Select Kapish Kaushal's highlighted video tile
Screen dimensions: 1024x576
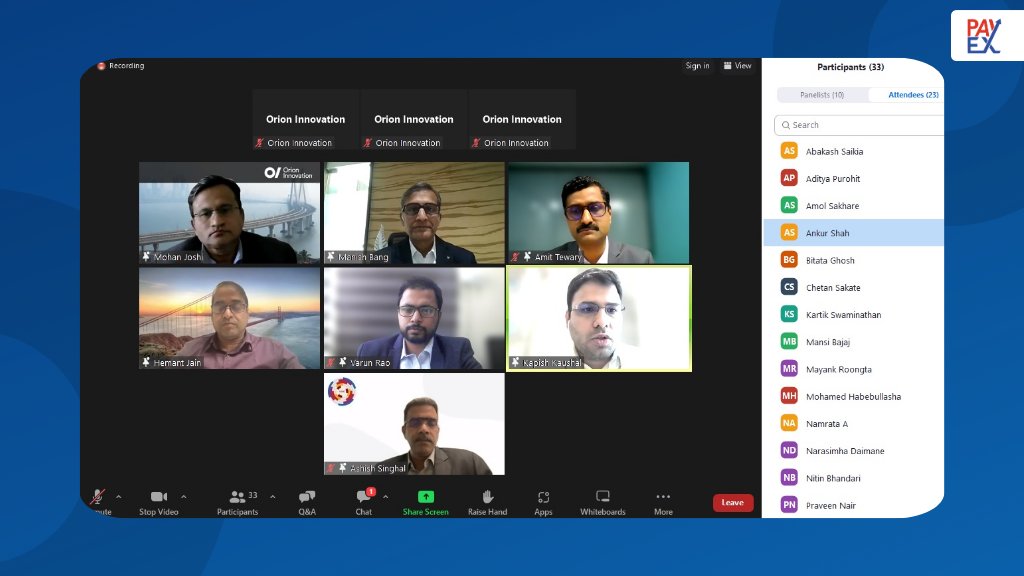tap(599, 319)
